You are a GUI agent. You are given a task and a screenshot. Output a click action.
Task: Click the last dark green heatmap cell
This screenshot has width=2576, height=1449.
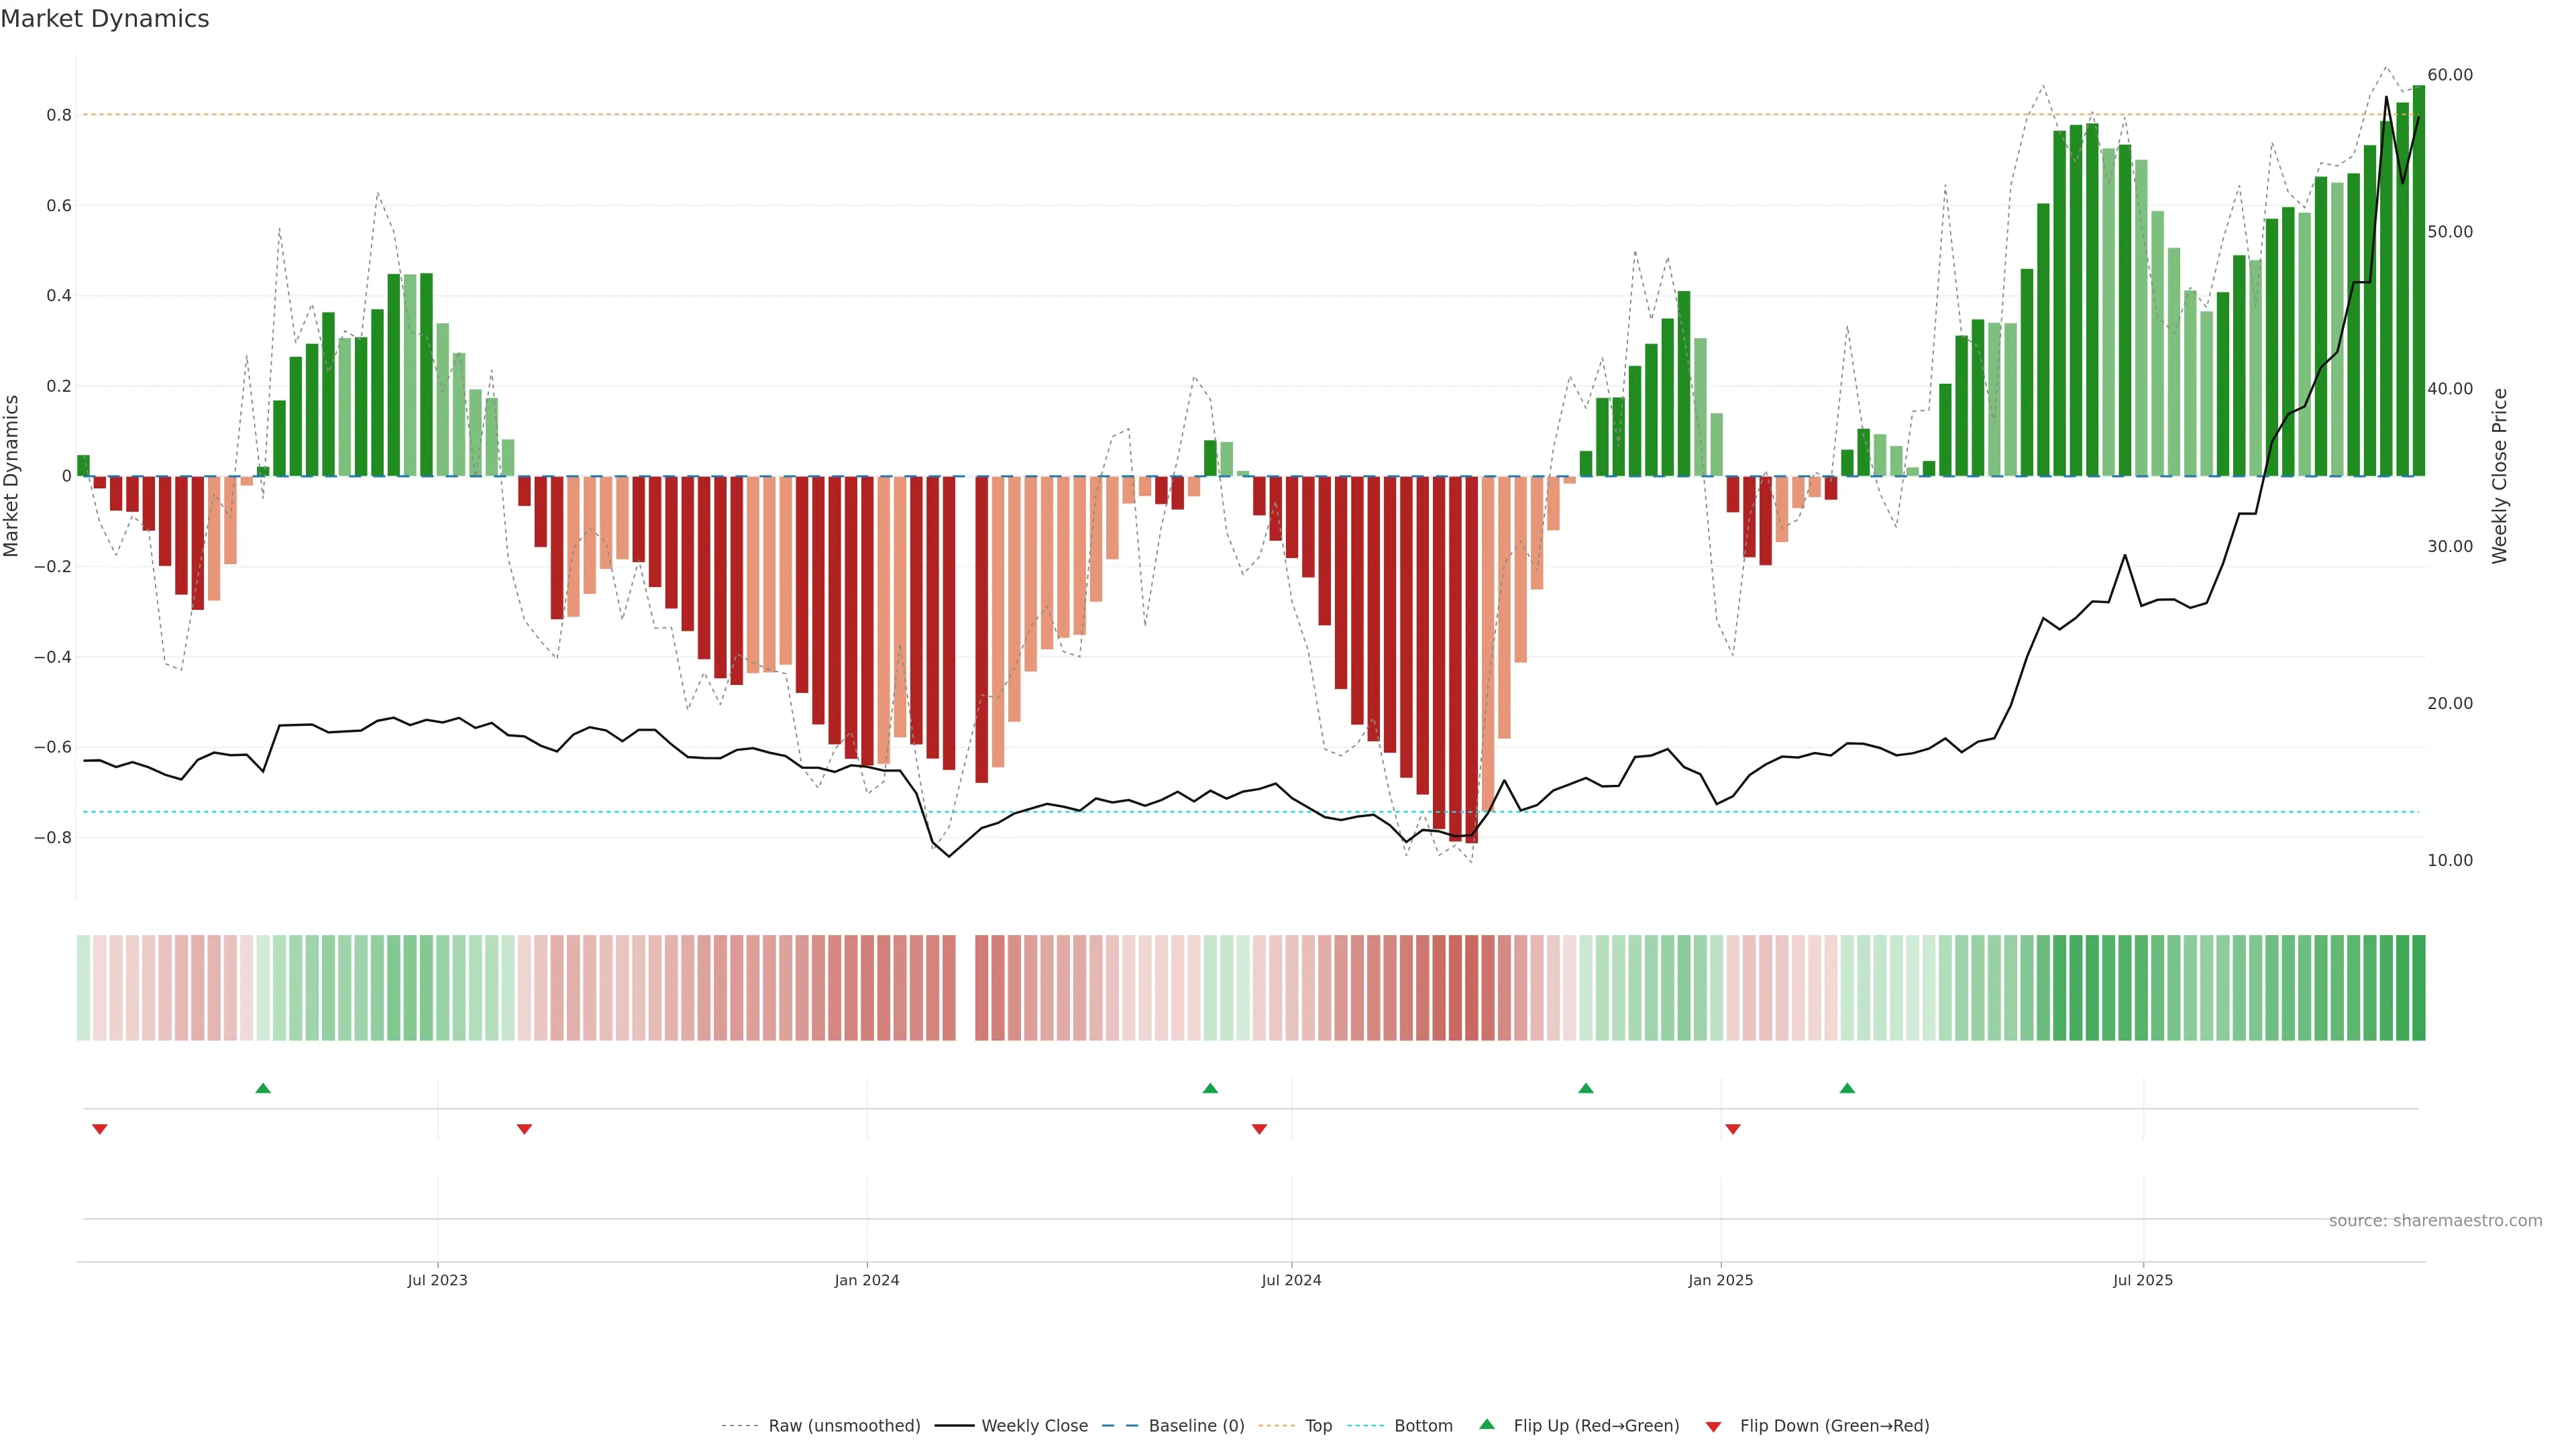[x=2418, y=988]
